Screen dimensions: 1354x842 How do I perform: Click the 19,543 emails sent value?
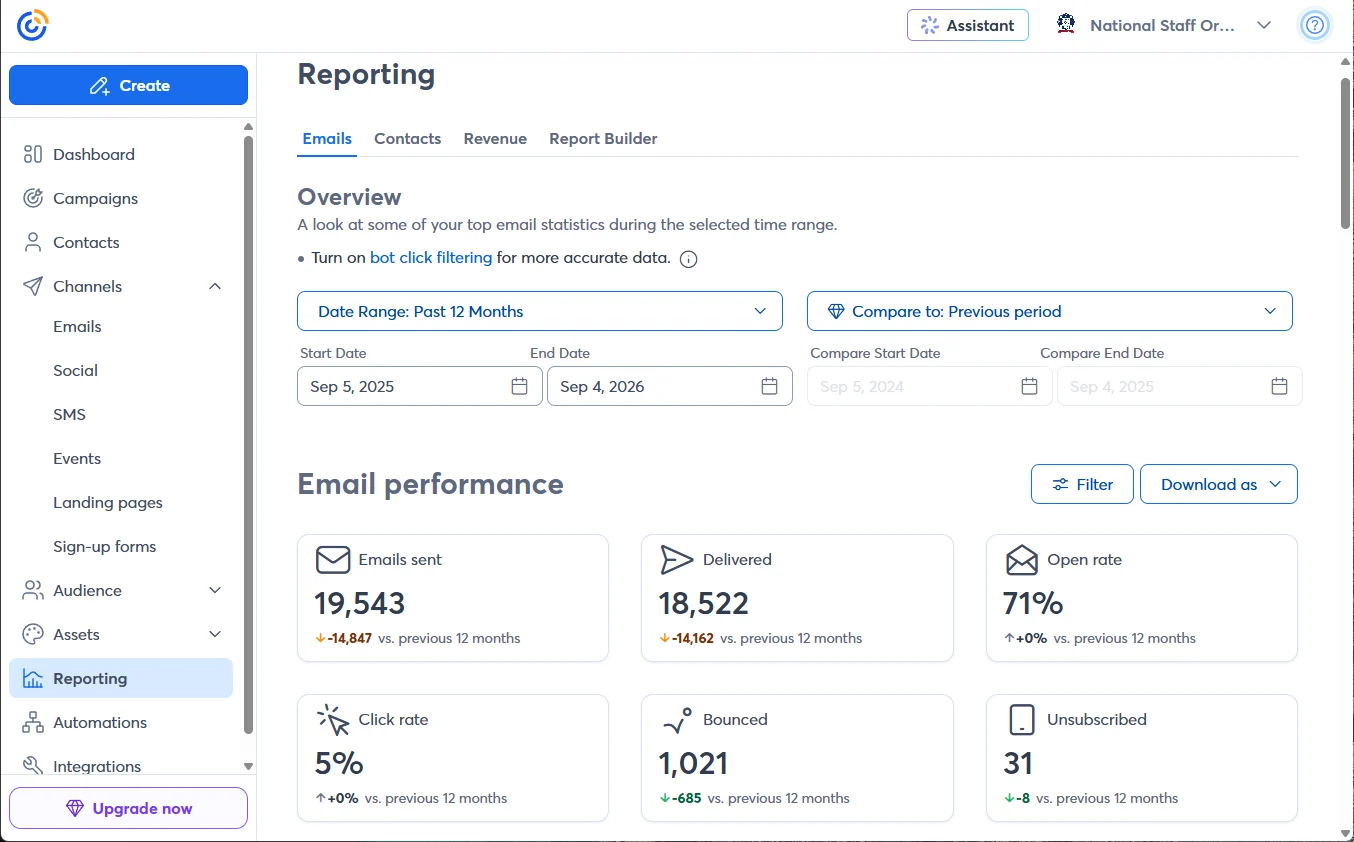click(x=360, y=603)
